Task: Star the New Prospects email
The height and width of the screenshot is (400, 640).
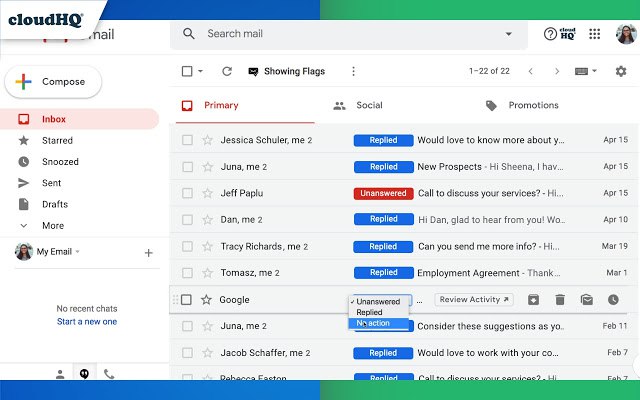Action: click(208, 167)
